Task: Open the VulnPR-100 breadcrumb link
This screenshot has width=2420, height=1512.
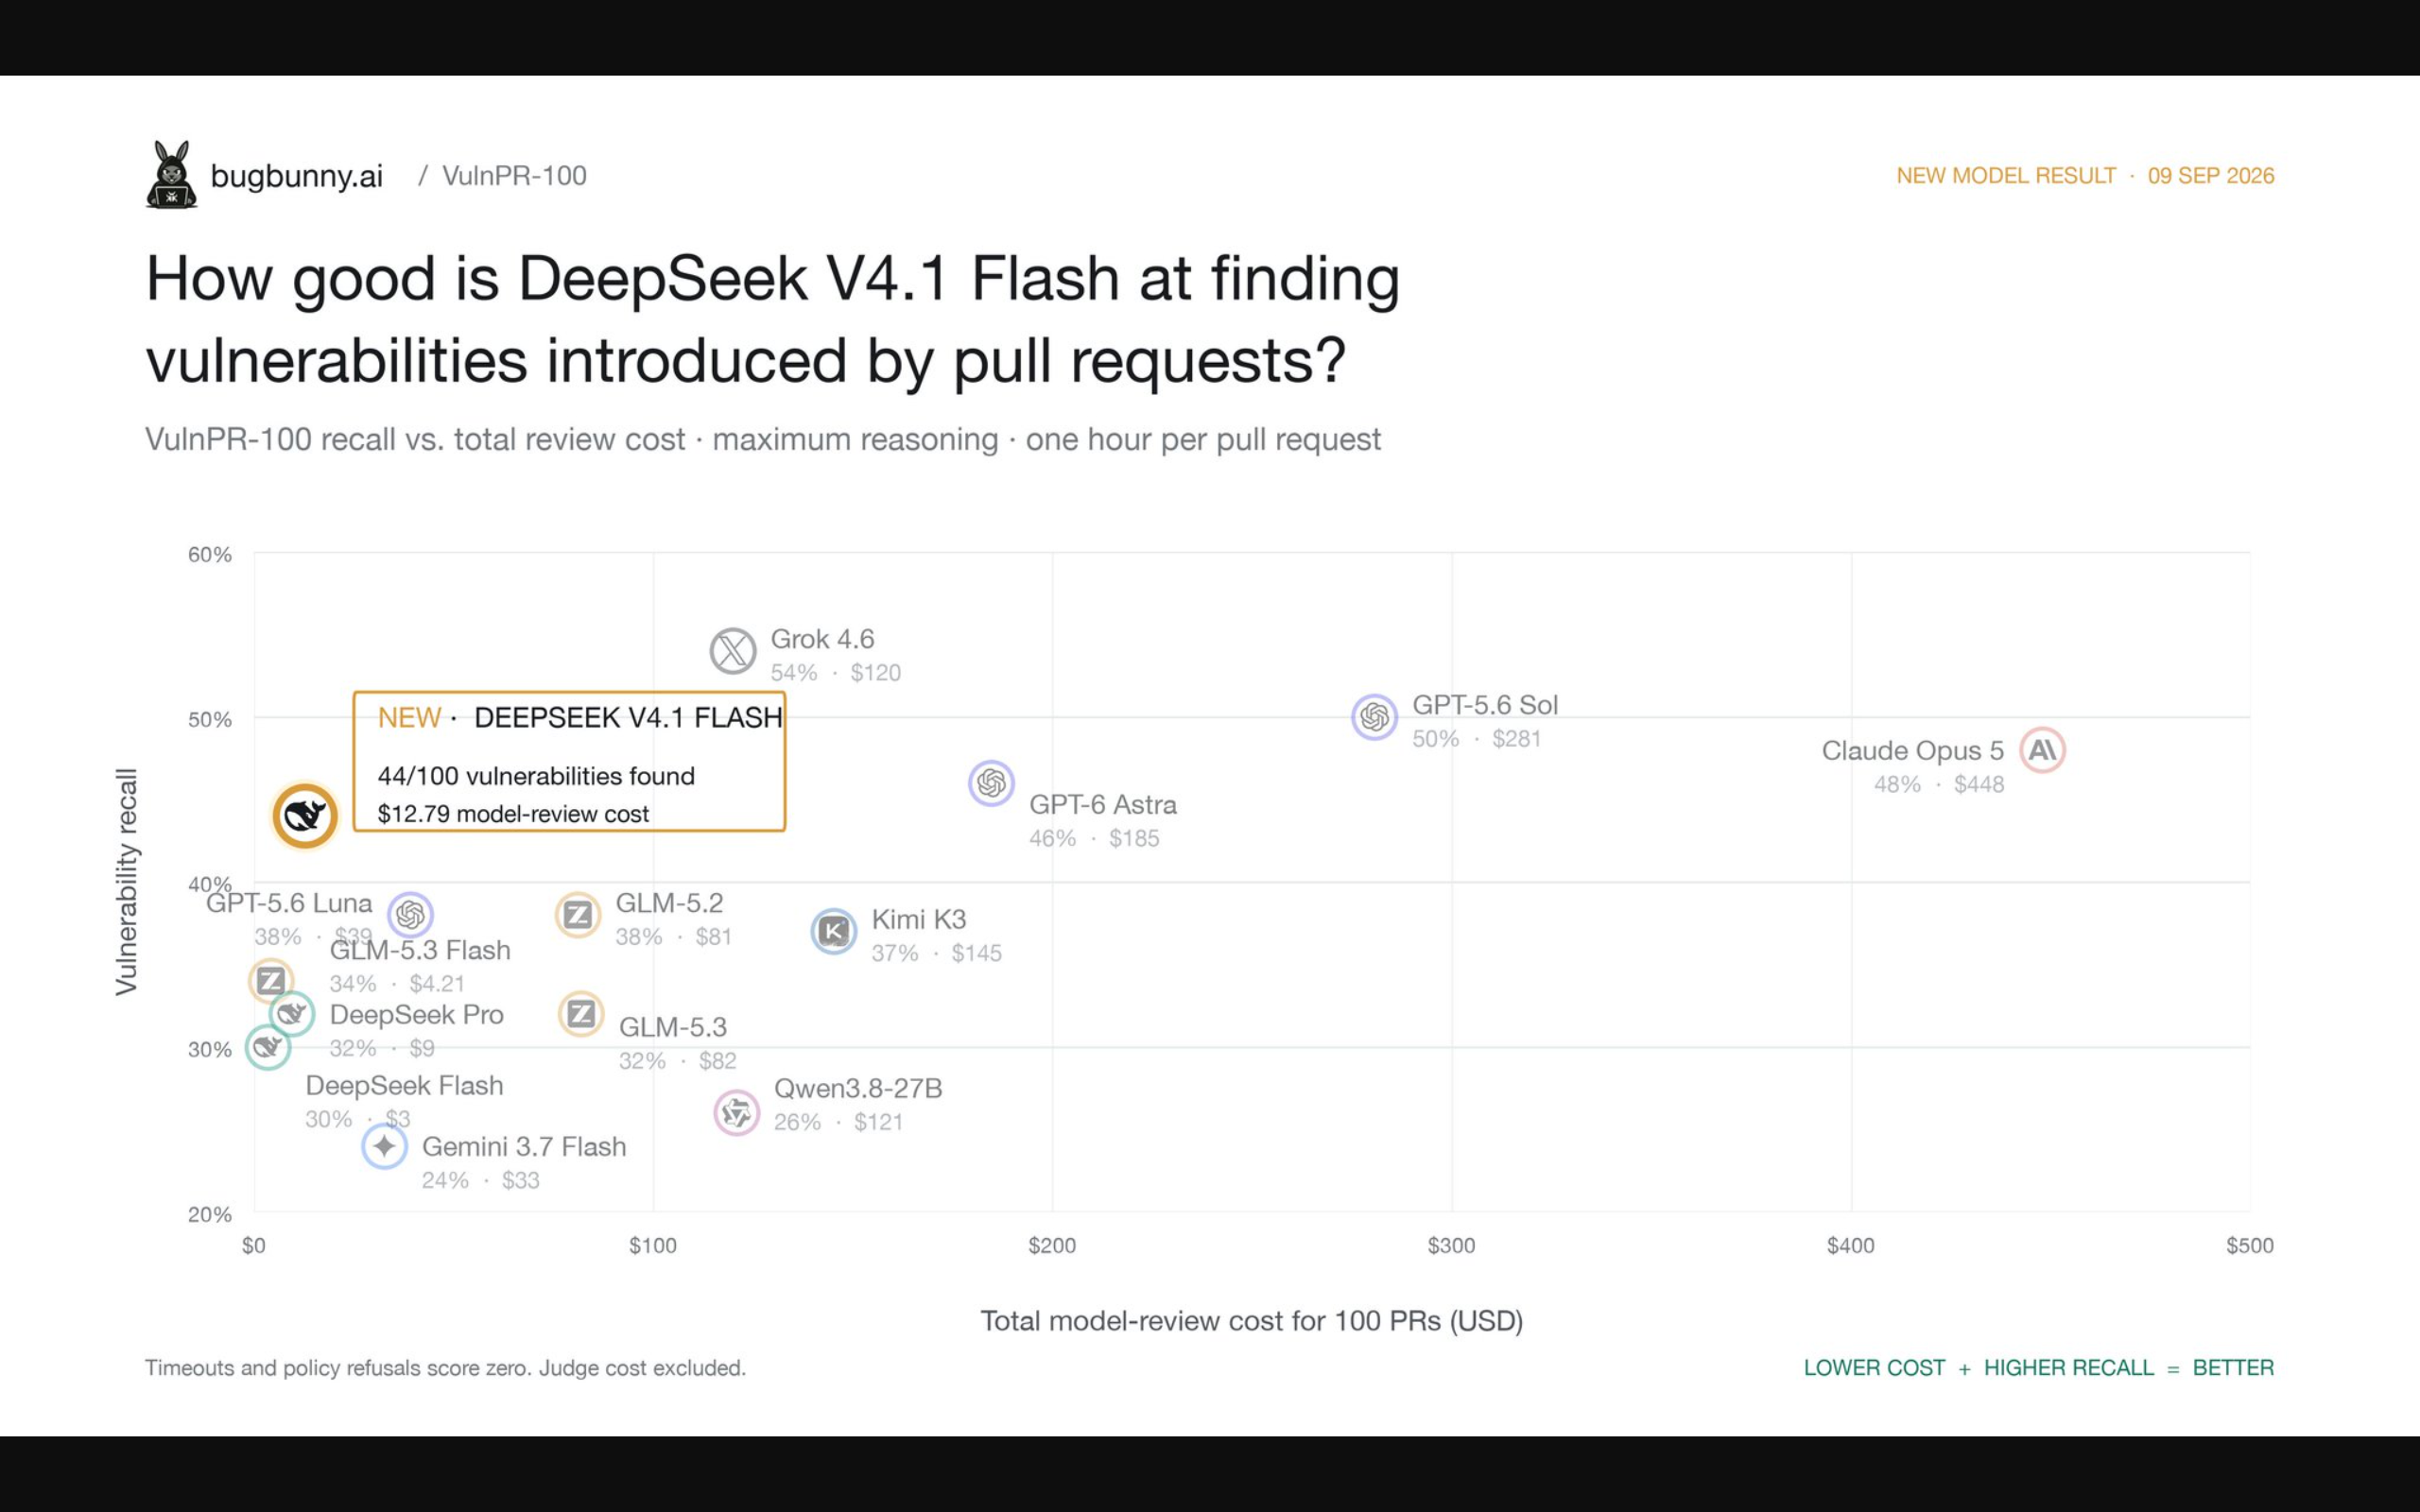Action: point(514,176)
